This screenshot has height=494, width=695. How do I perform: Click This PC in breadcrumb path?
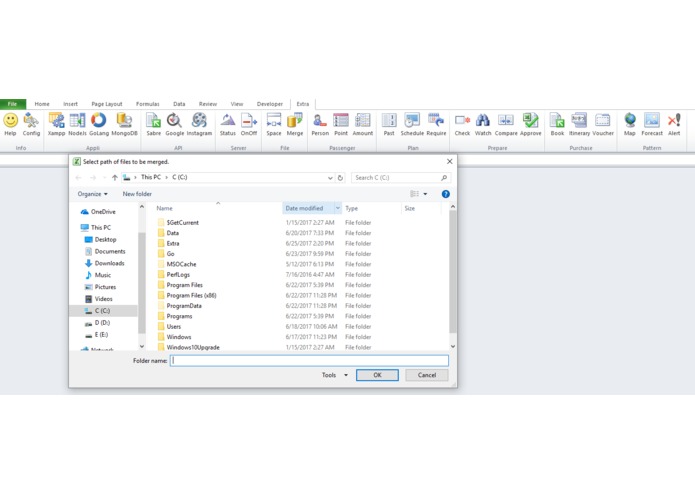tap(151, 177)
